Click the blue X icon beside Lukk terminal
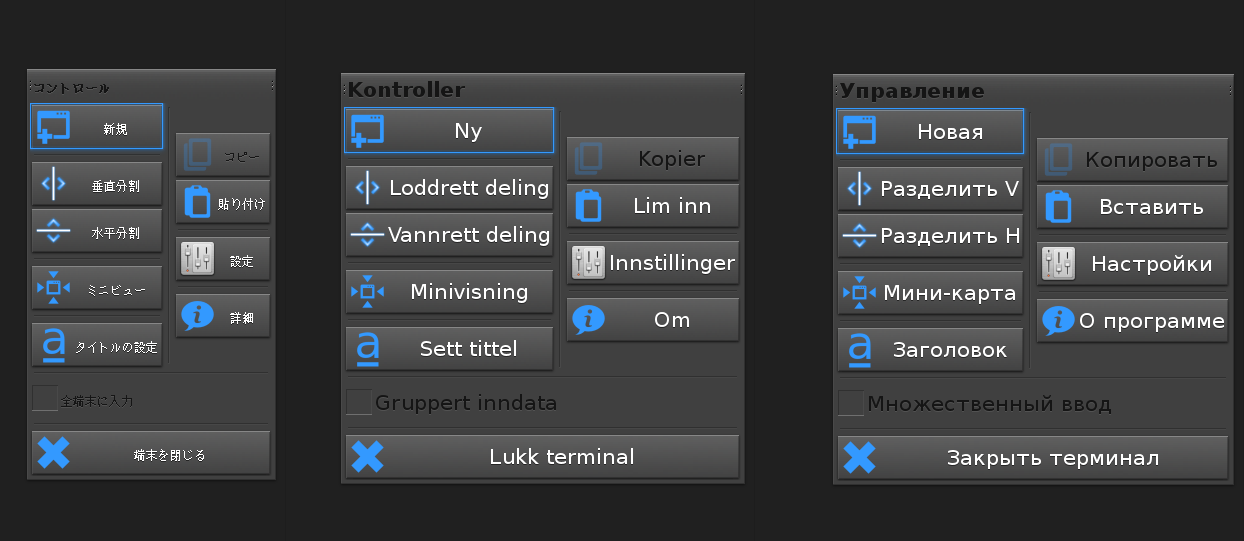Viewport: 1244px width, 541px height. pyautogui.click(x=368, y=457)
